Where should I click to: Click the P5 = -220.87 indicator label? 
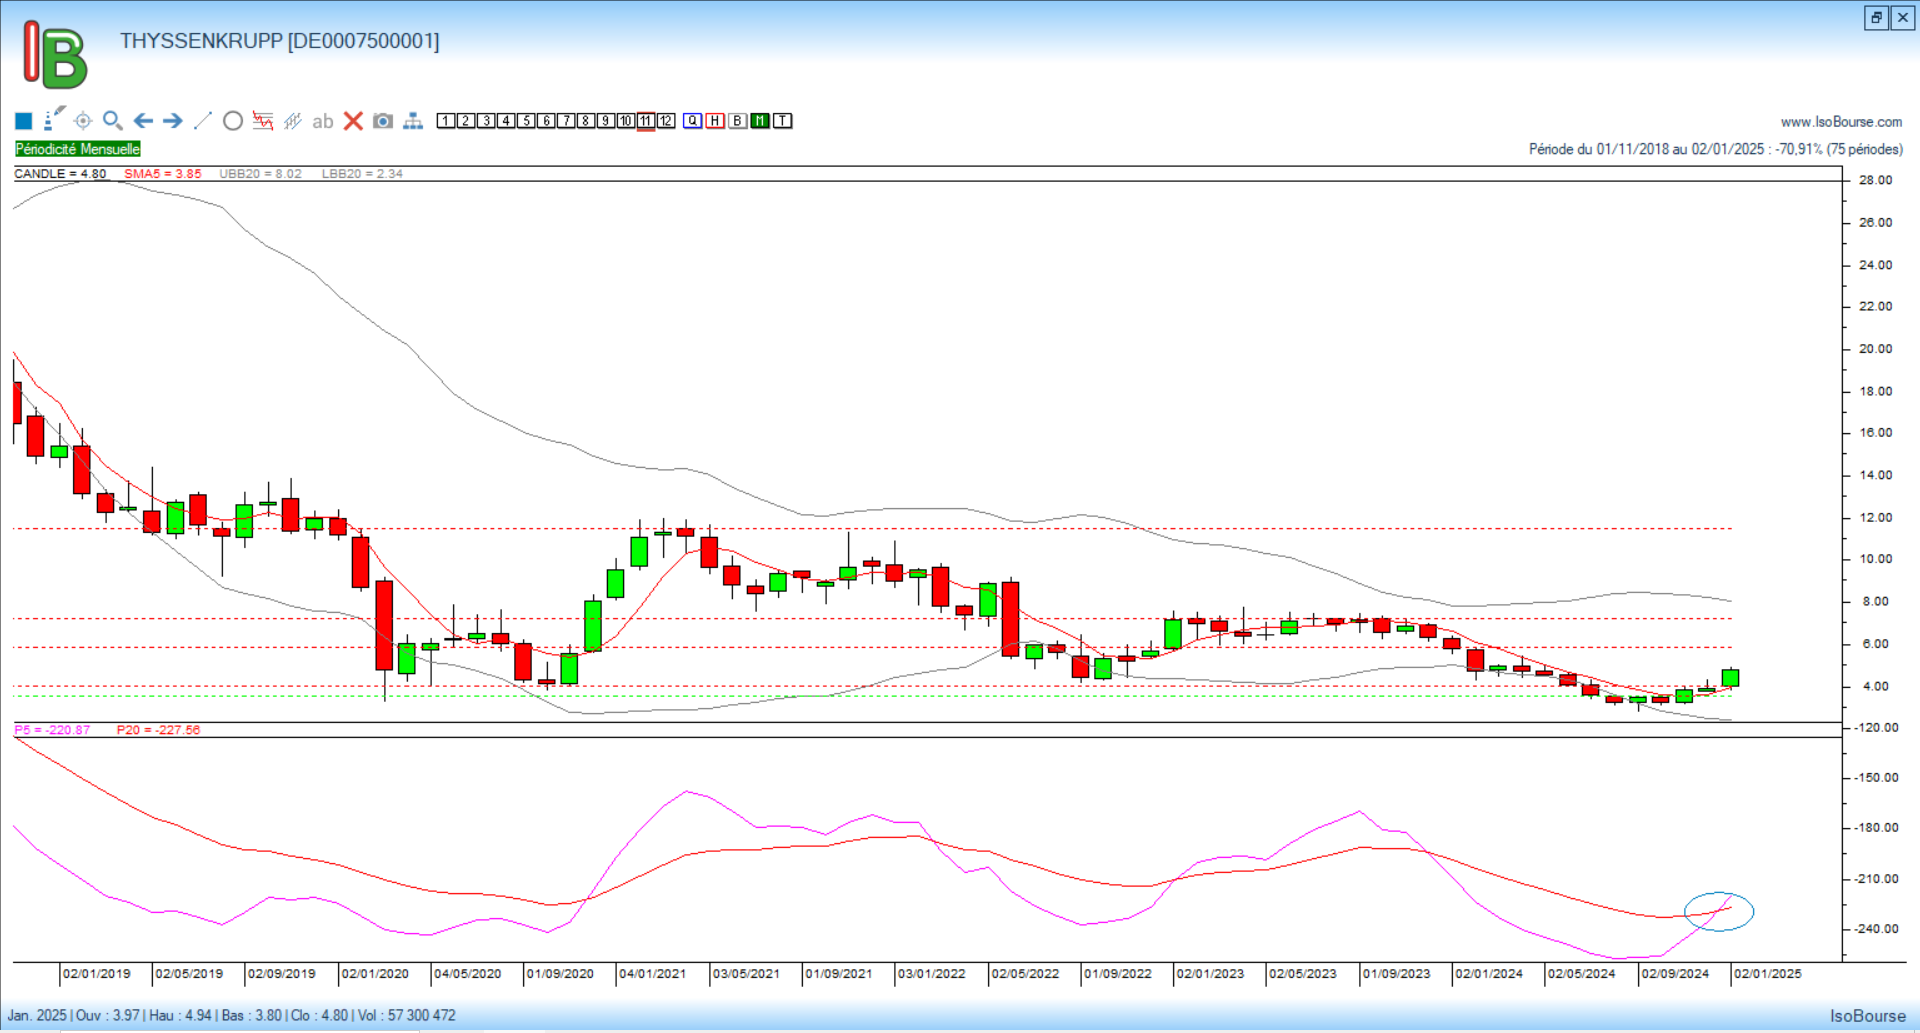pos(52,730)
